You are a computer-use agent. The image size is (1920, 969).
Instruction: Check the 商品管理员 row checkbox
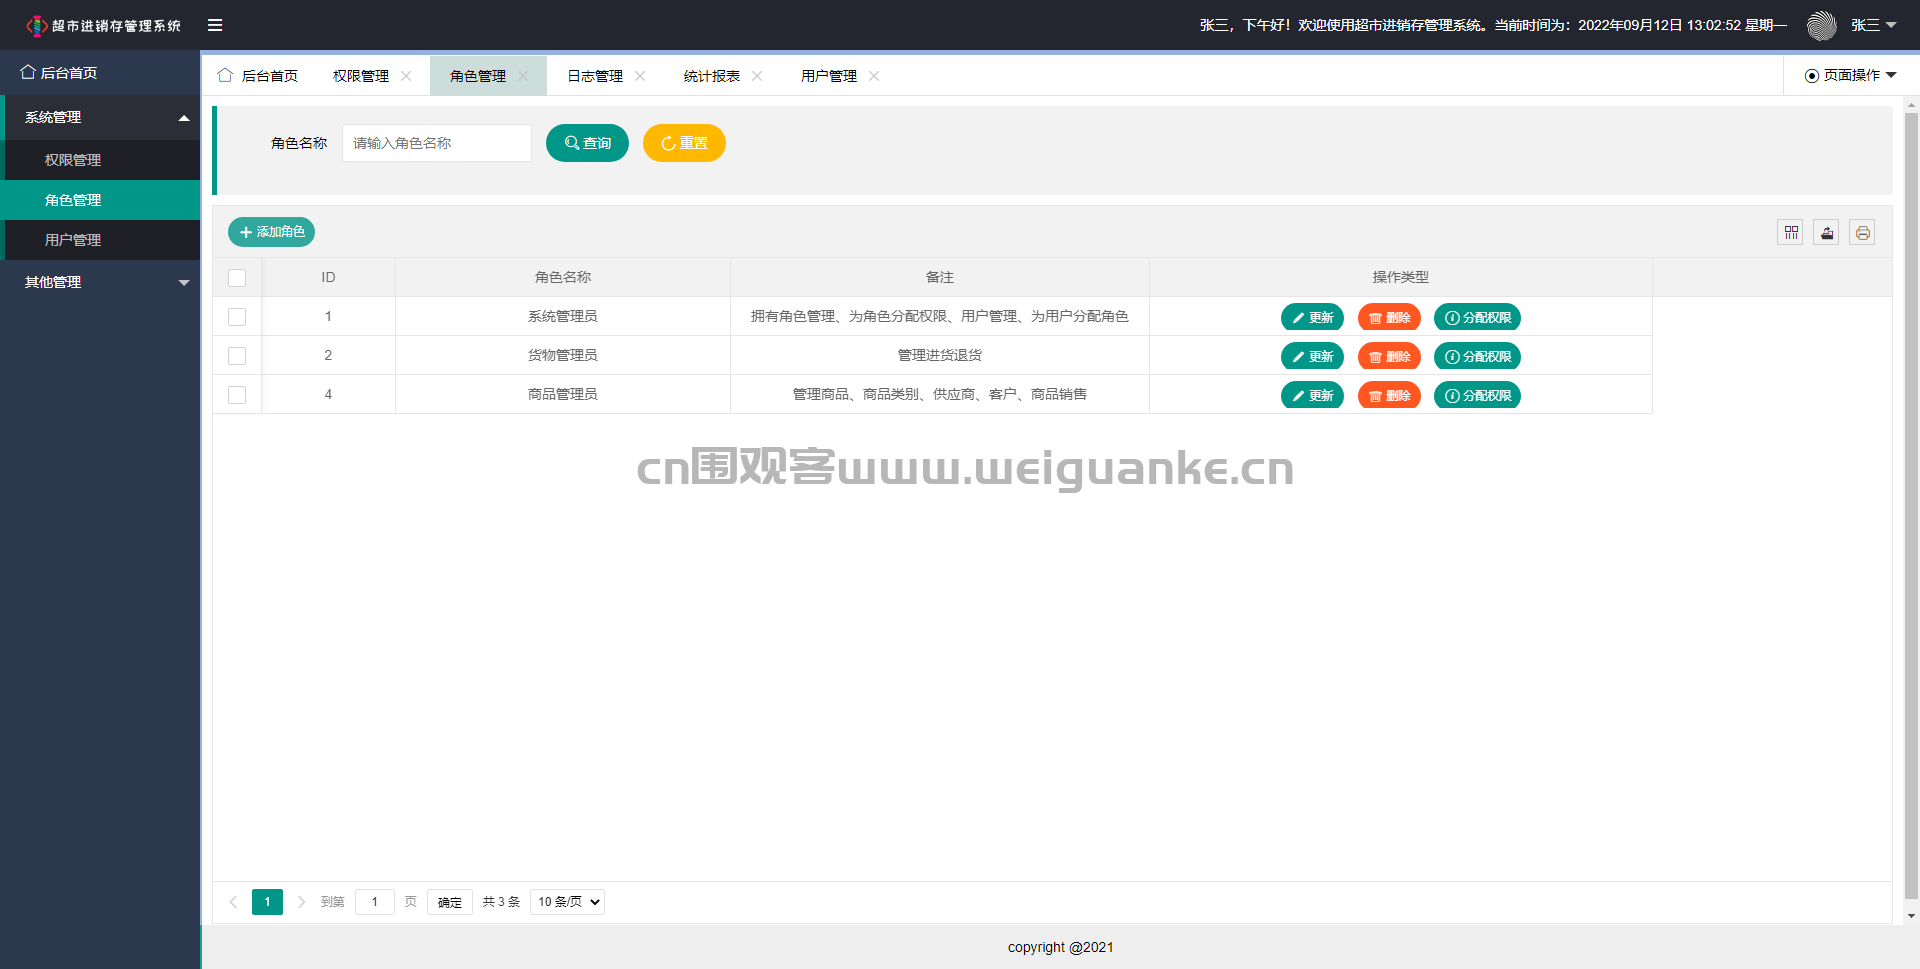pyautogui.click(x=237, y=395)
